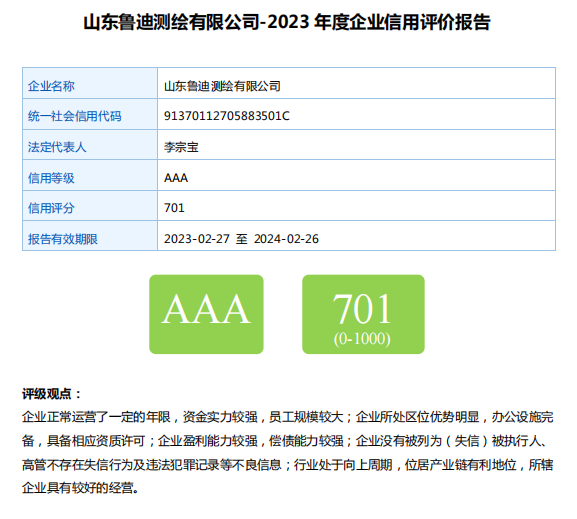The height and width of the screenshot is (519, 577).
Task: Click the 701 credit score table value
Action: pyautogui.click(x=174, y=208)
